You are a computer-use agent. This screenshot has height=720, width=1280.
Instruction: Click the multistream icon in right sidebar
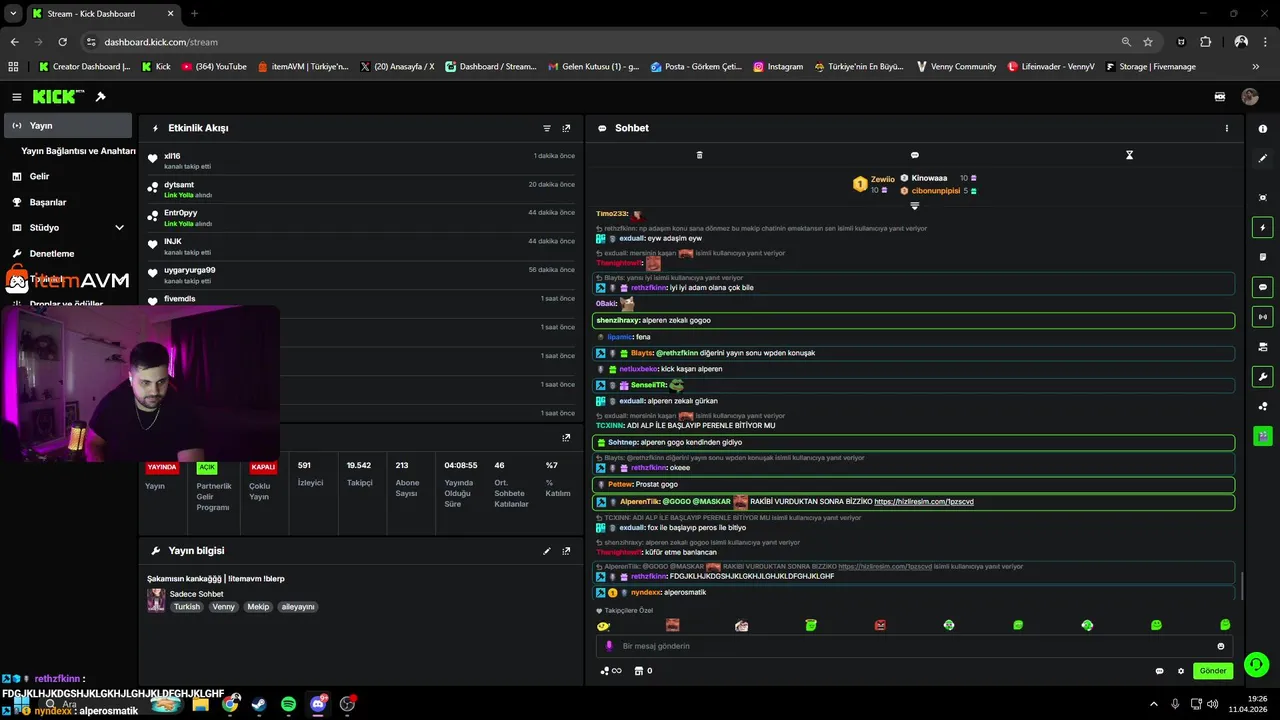(1263, 347)
